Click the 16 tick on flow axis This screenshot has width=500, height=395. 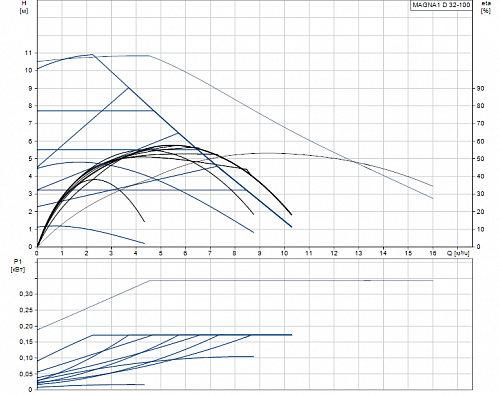coord(433,253)
